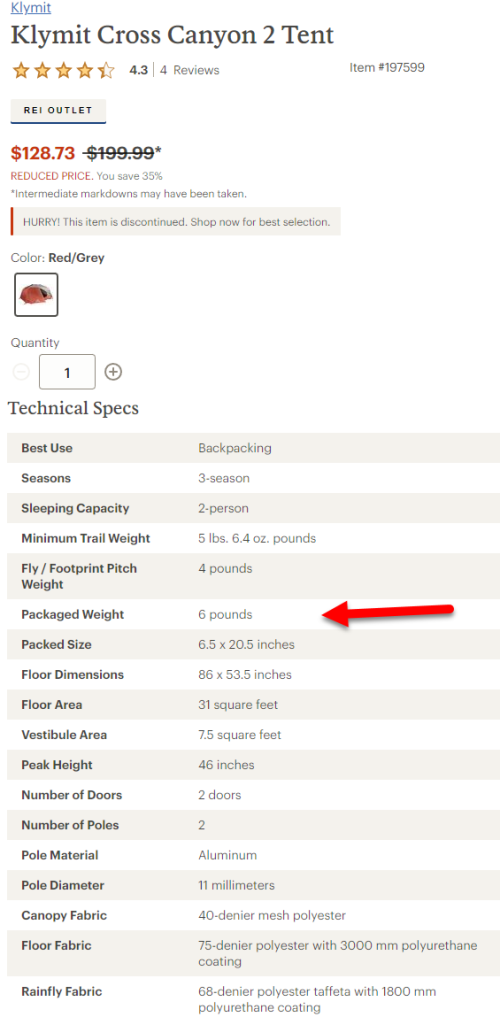Select the Red/Grey color swatch

pos(36,294)
